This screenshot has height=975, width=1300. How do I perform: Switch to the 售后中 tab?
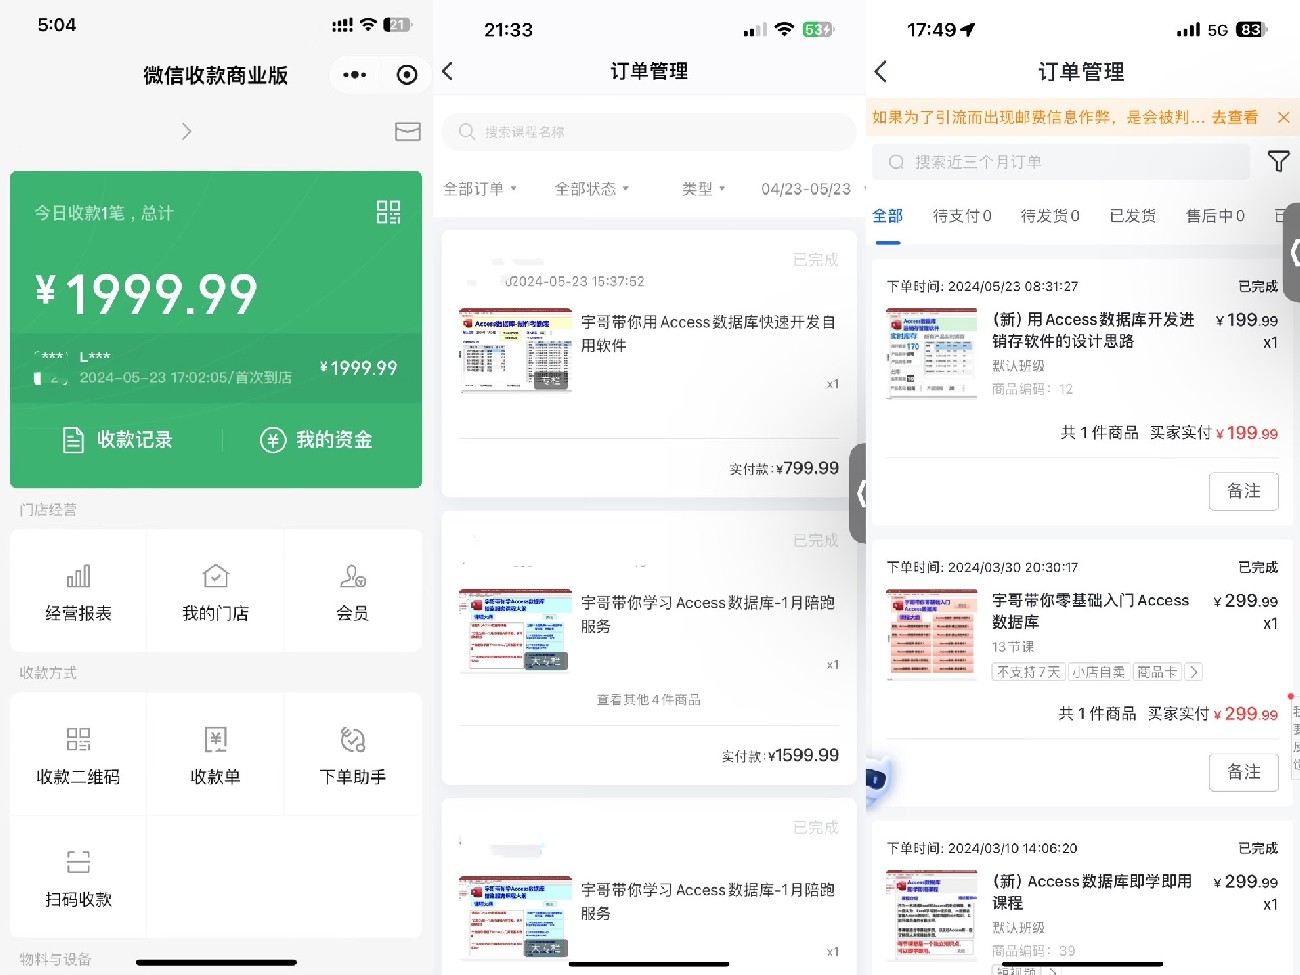1215,216
